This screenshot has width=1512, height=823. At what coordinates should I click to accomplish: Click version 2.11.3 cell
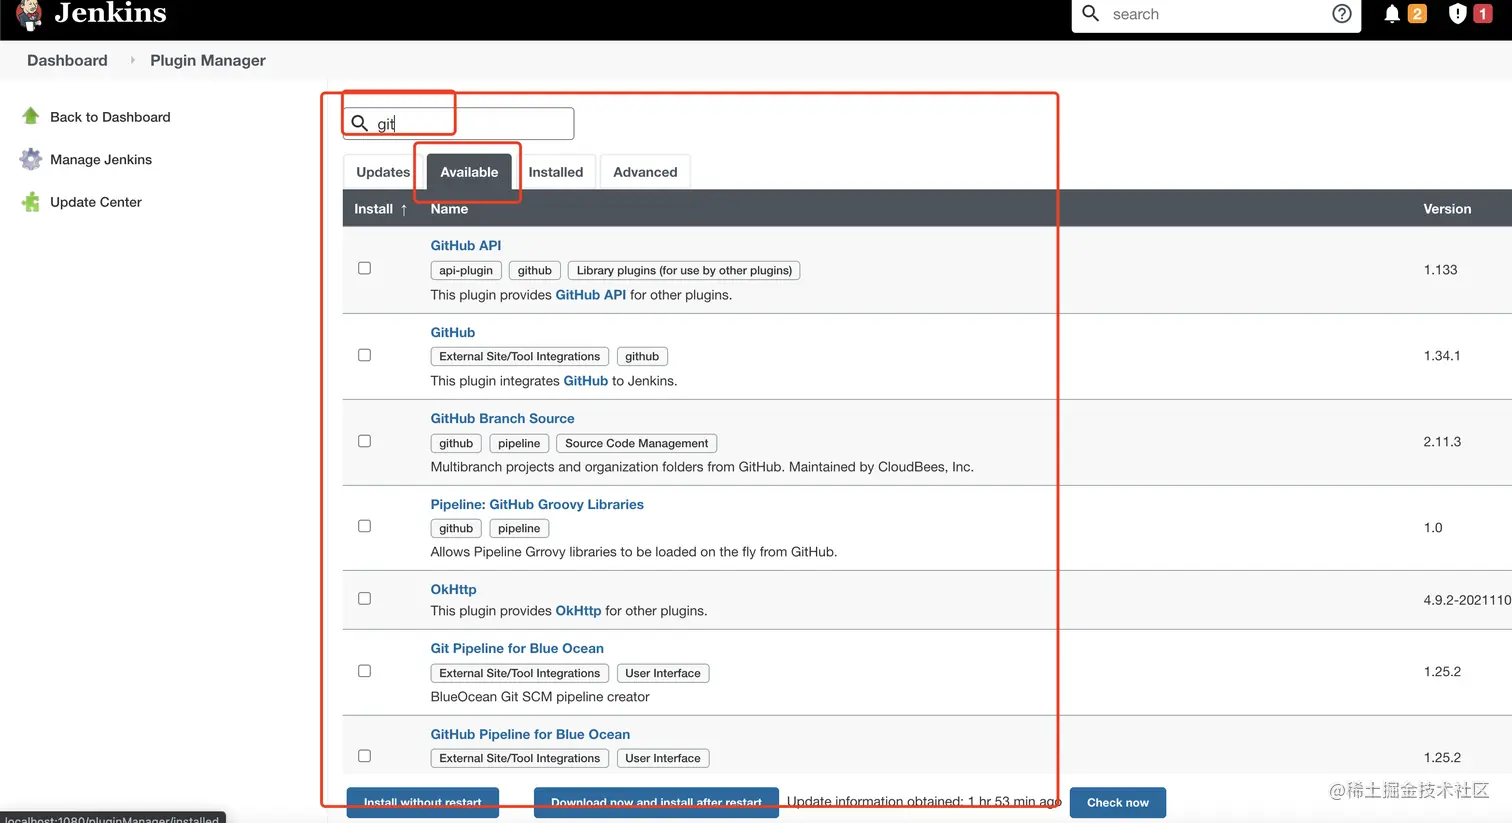1442,441
